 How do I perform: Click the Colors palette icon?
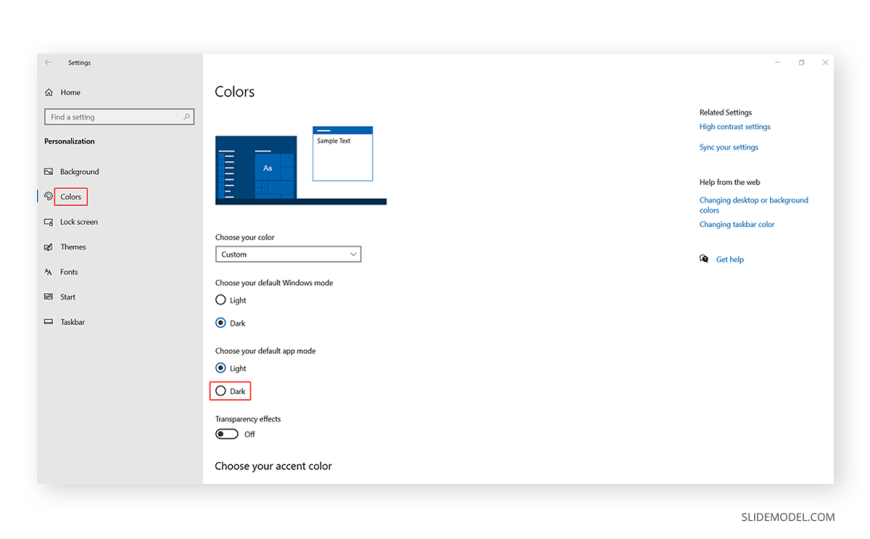[x=49, y=196]
